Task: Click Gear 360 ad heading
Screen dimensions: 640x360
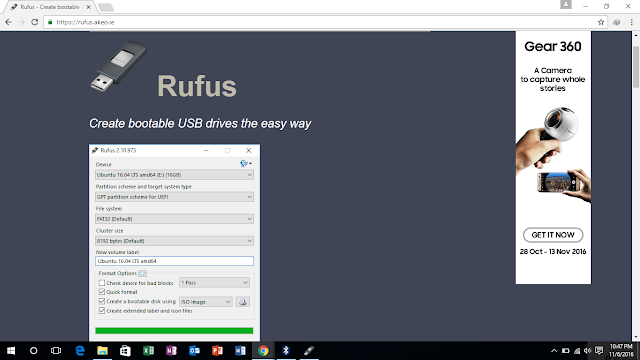Action: (x=553, y=47)
